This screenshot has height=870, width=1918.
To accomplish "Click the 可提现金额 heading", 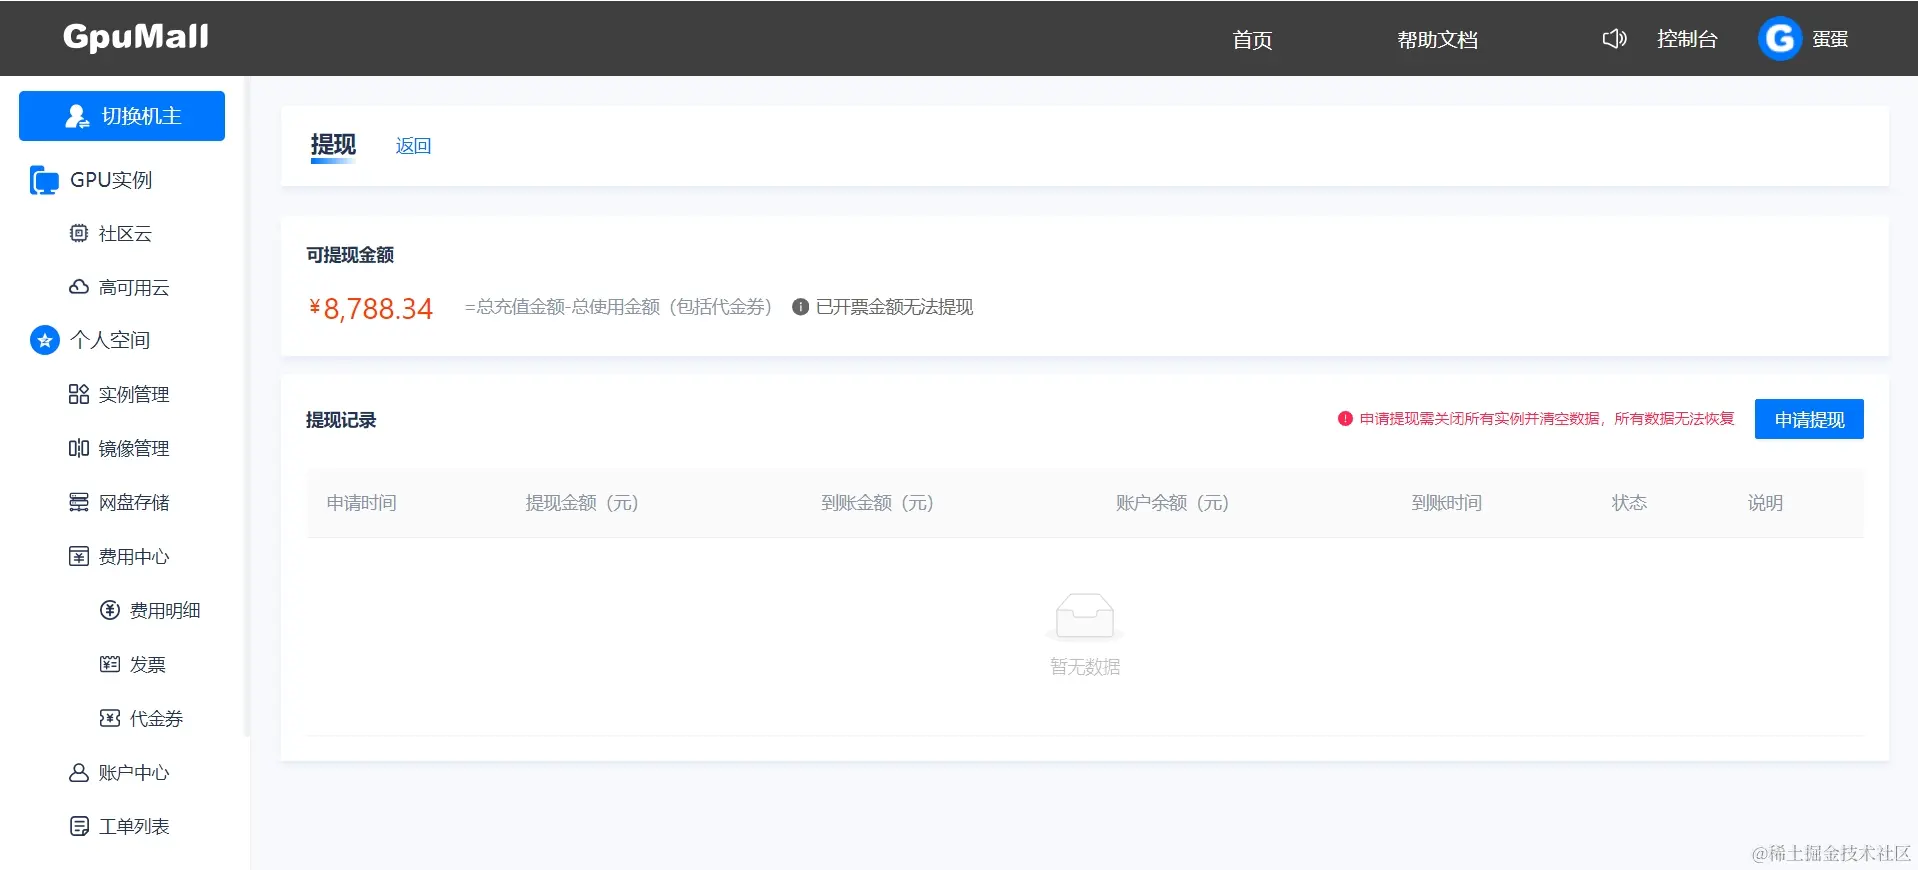I will (x=350, y=255).
